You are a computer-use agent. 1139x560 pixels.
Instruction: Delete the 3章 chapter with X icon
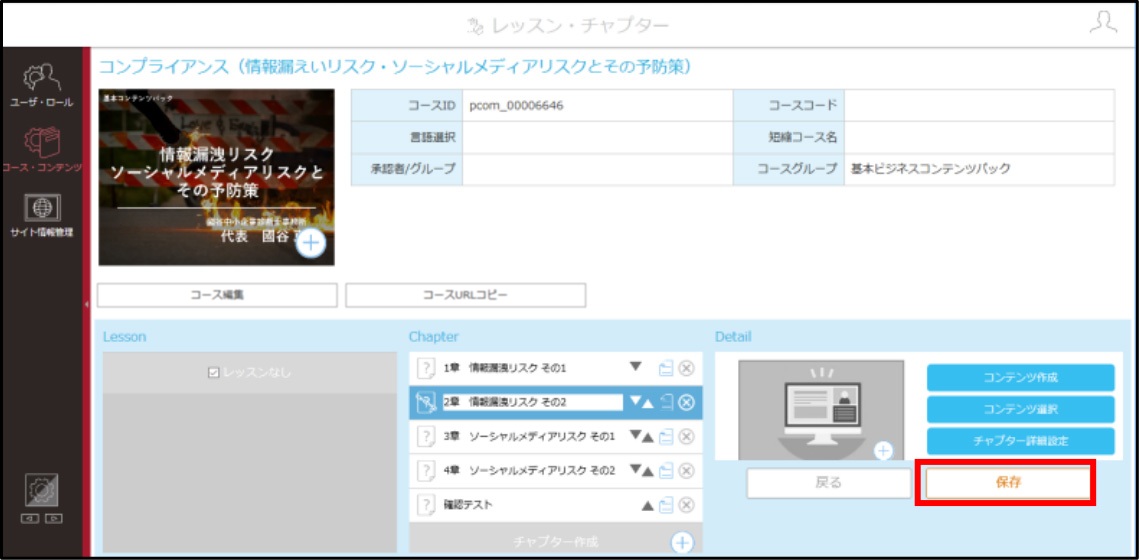point(686,437)
